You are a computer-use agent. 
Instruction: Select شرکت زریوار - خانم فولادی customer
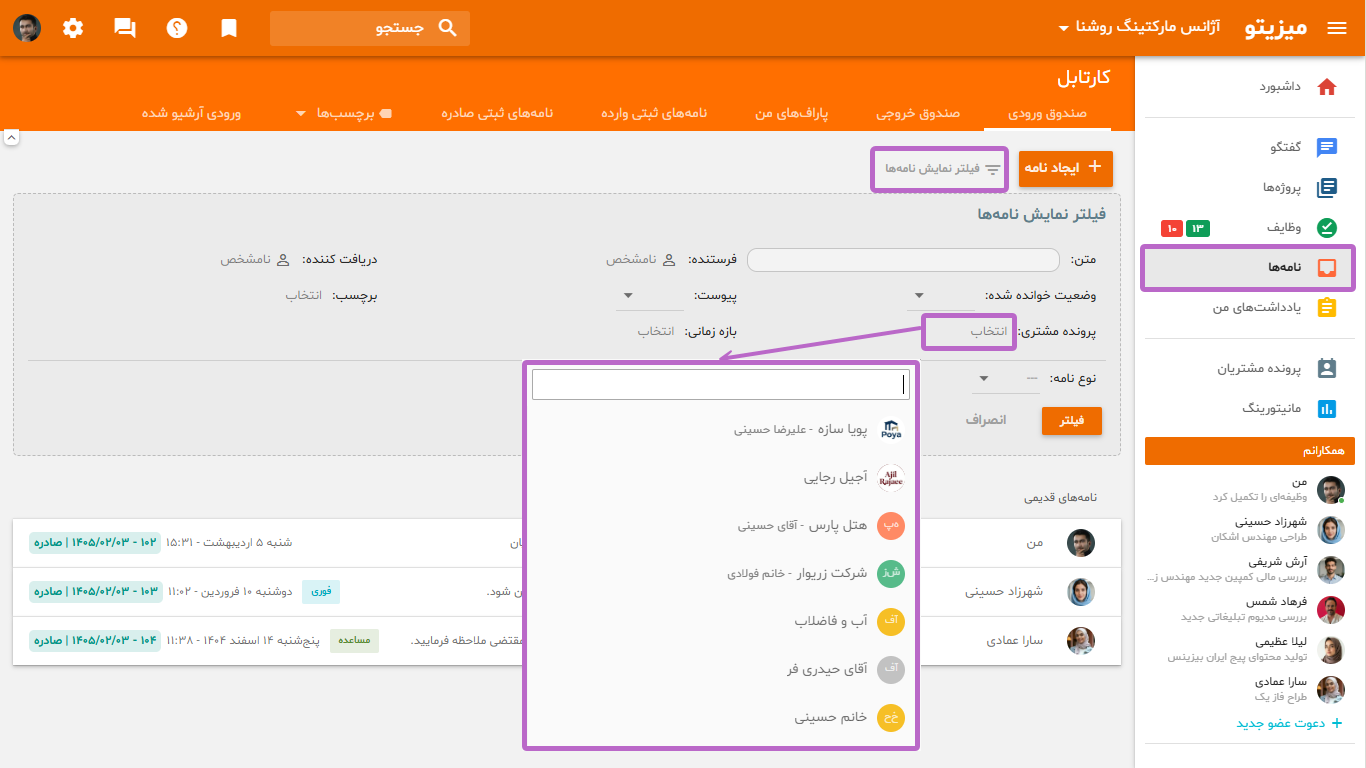click(x=721, y=574)
